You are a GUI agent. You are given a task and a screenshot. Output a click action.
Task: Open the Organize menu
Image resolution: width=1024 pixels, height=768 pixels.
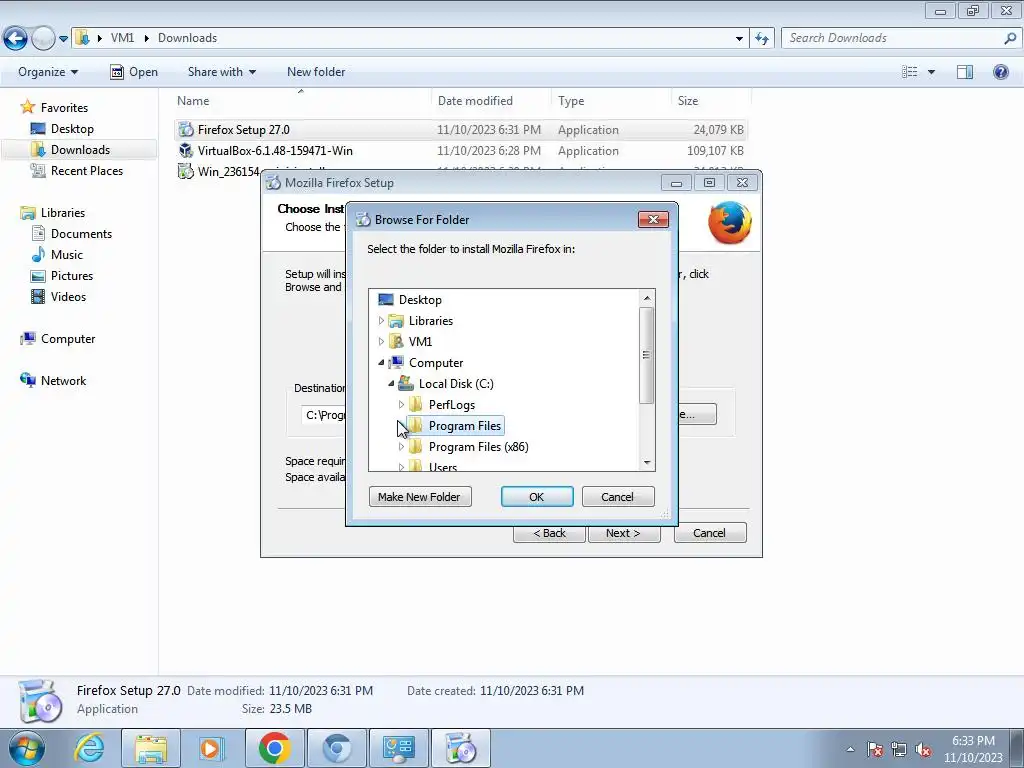click(x=48, y=72)
